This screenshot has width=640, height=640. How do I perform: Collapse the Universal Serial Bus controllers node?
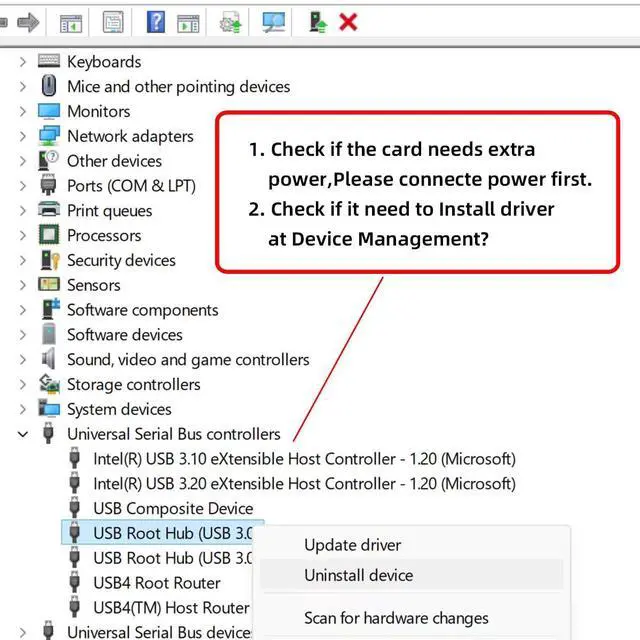pos(23,434)
